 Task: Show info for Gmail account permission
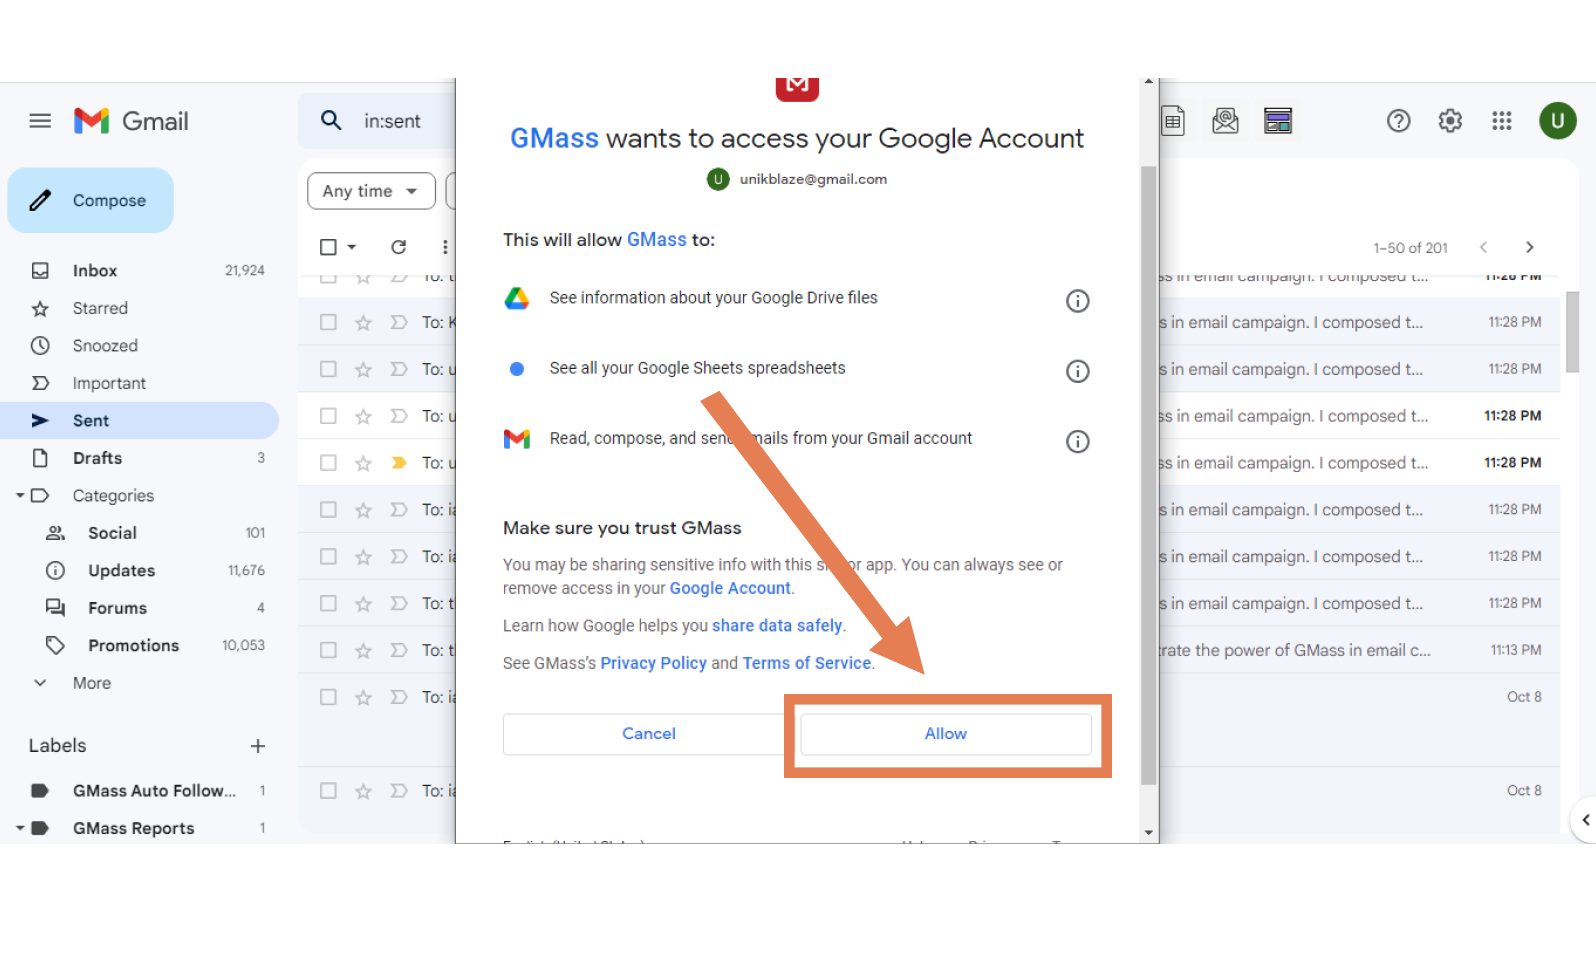pyautogui.click(x=1077, y=441)
